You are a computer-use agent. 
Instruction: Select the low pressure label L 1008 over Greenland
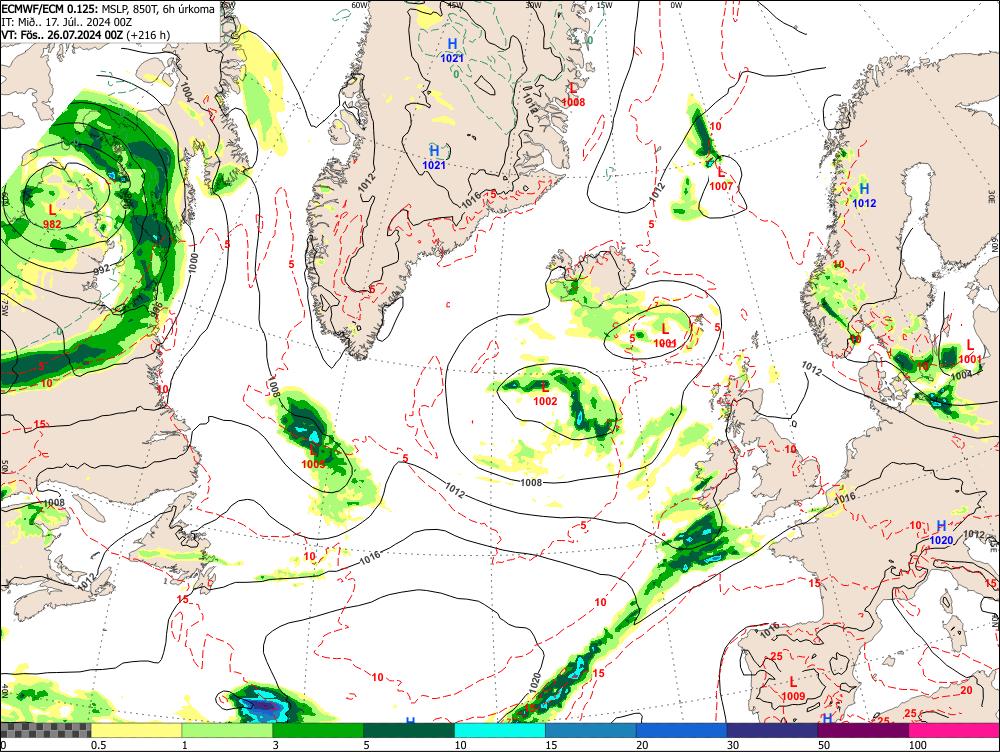click(573, 94)
